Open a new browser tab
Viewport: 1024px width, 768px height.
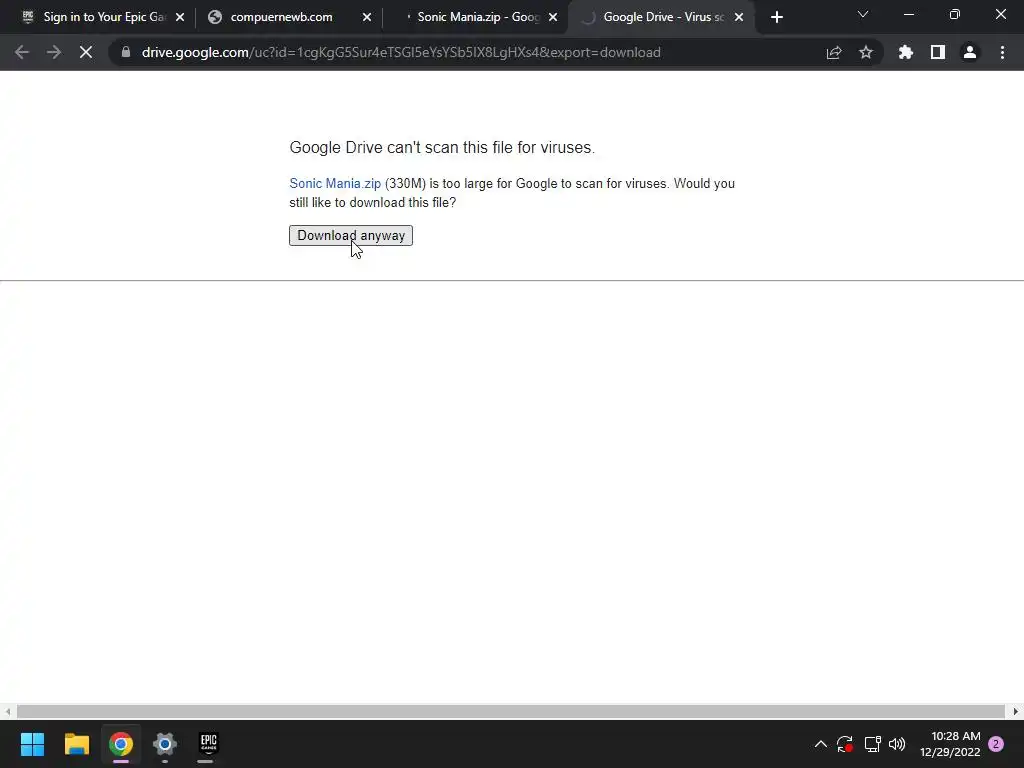tap(776, 17)
